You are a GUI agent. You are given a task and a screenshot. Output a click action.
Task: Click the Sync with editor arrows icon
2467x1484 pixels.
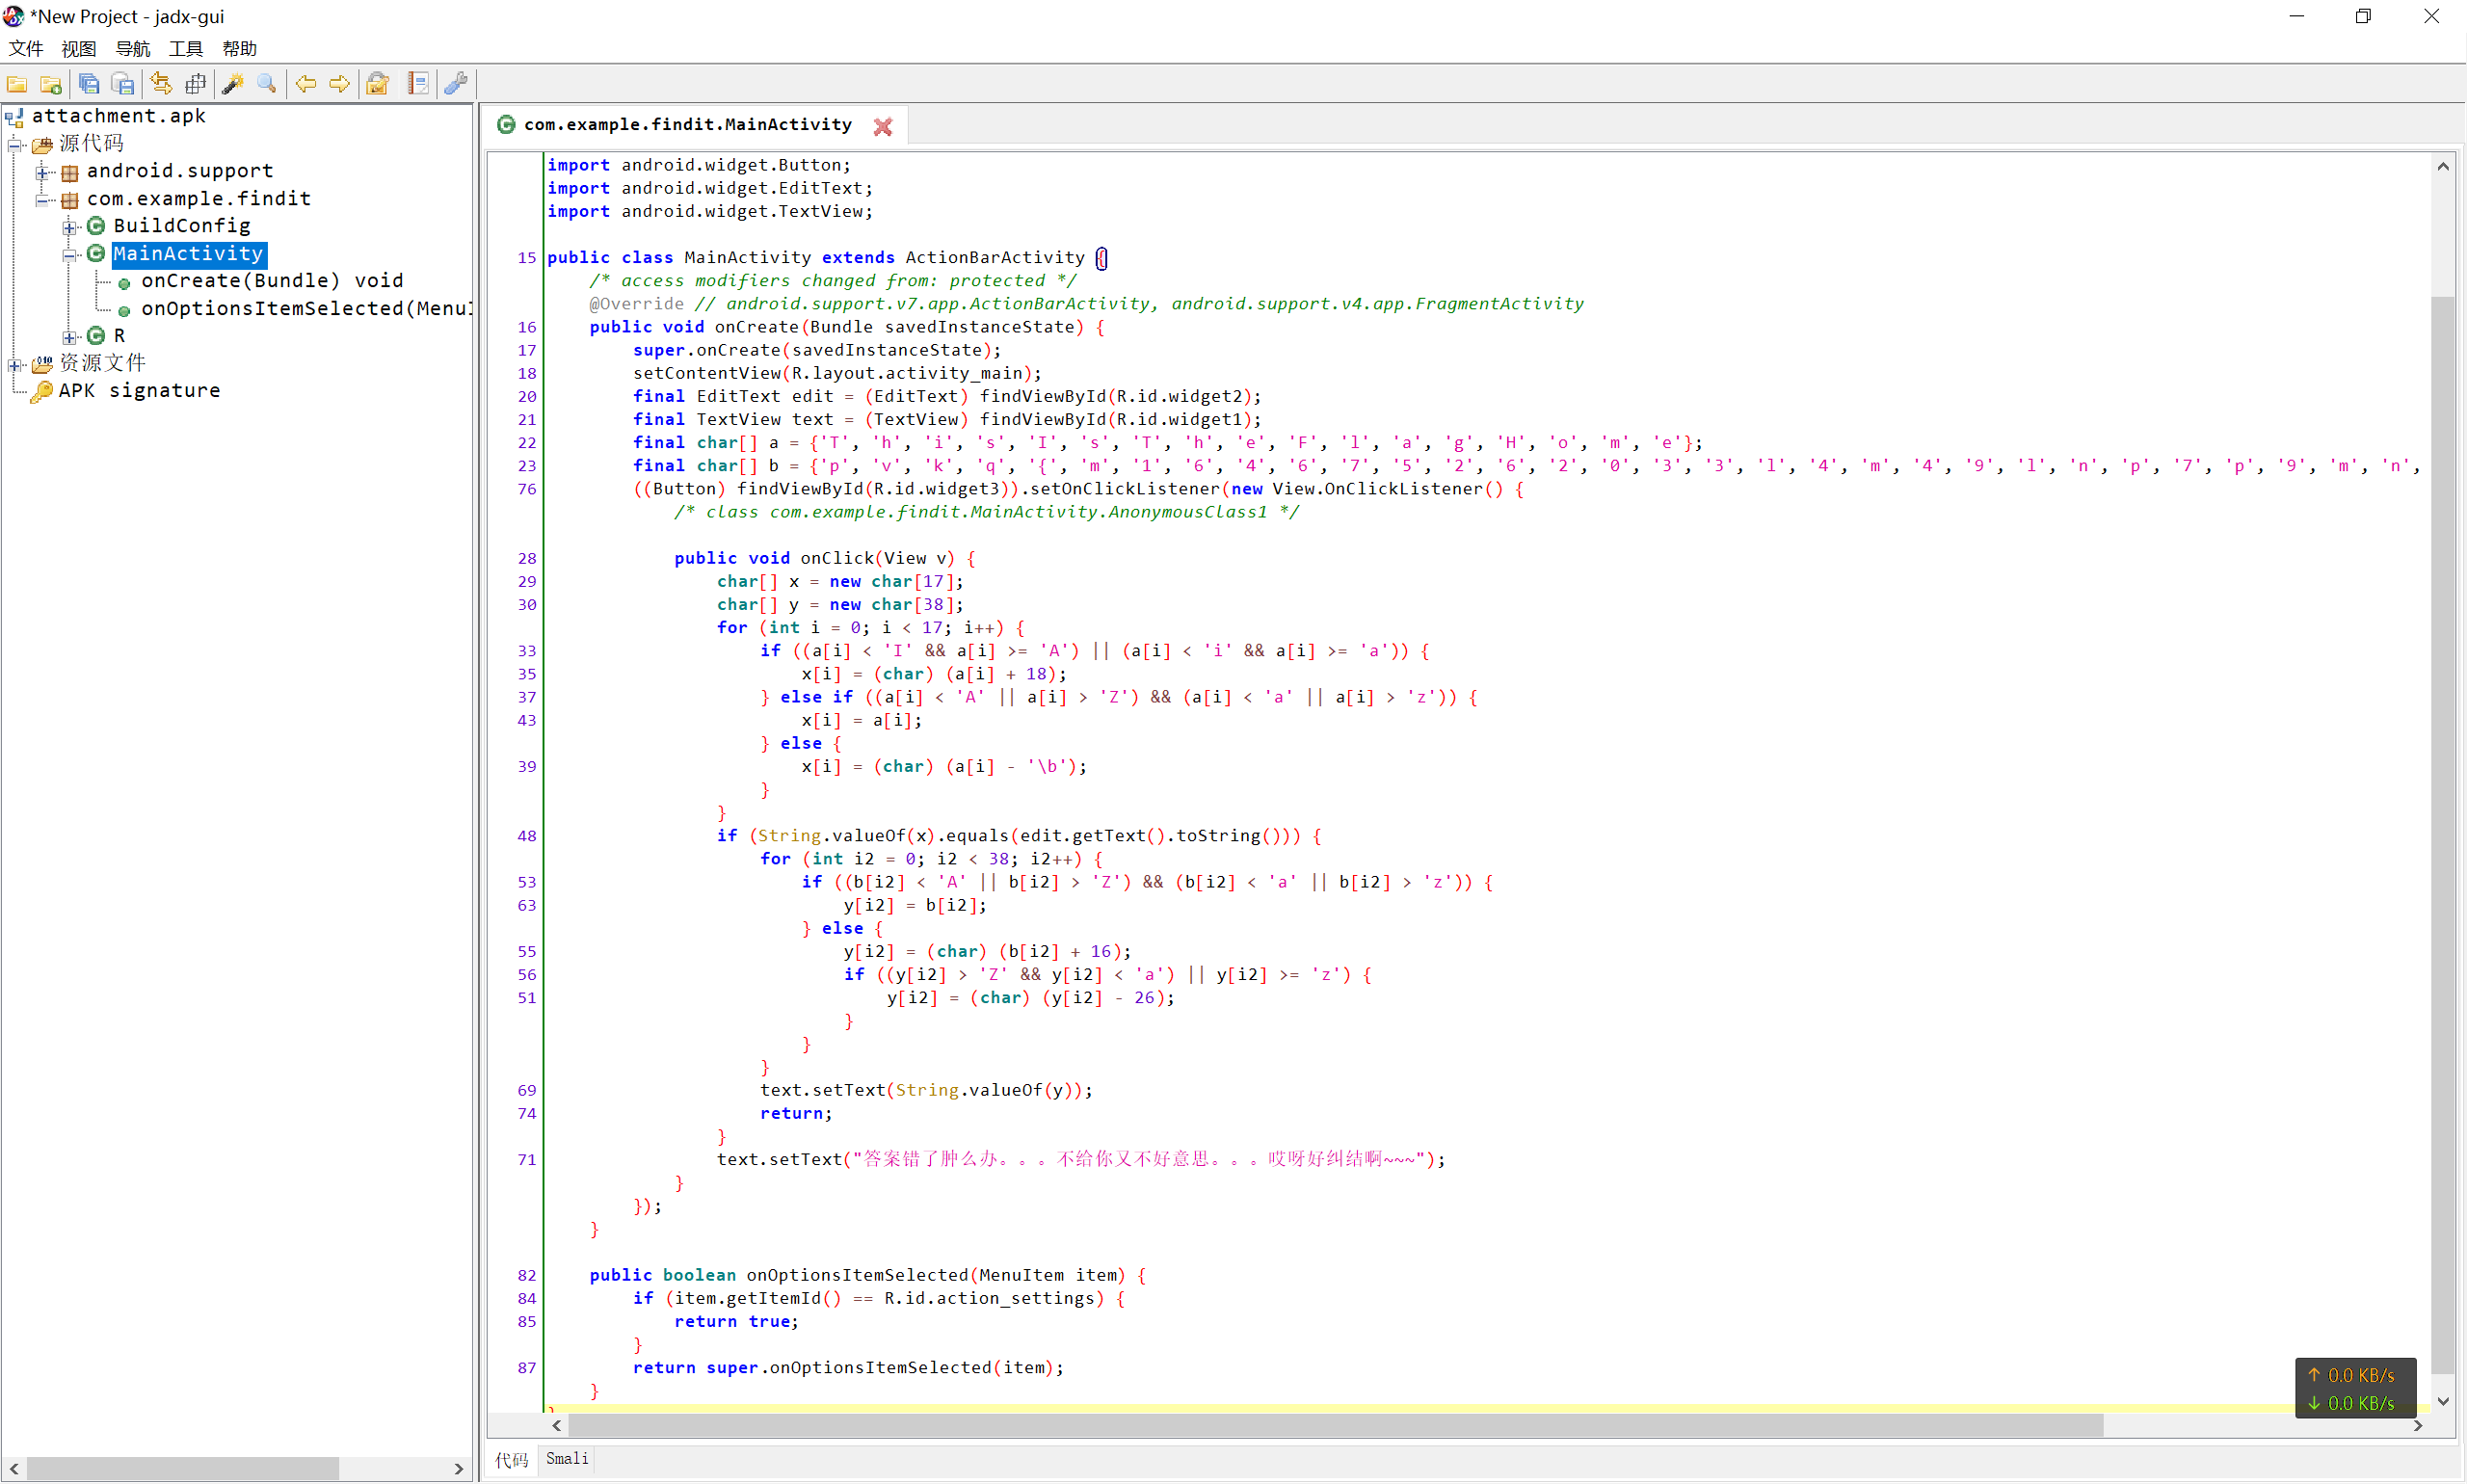pyautogui.click(x=161, y=84)
